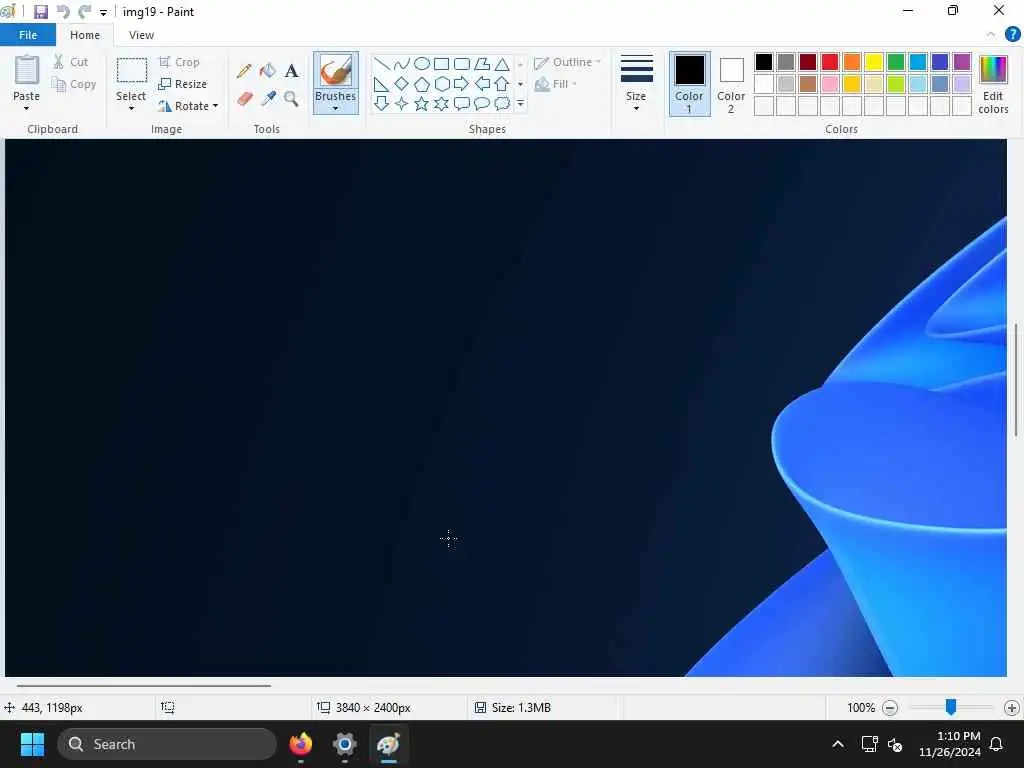Show hidden system tray icons

point(838,744)
